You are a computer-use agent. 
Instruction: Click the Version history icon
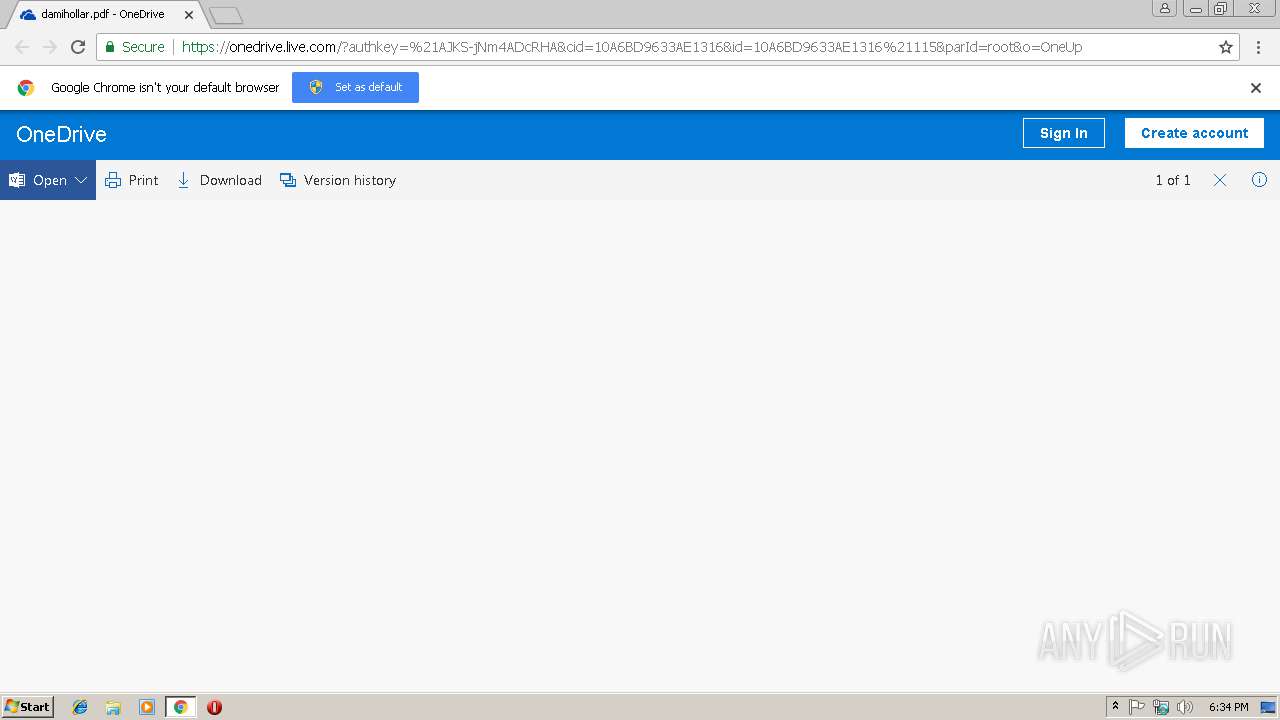(x=288, y=180)
